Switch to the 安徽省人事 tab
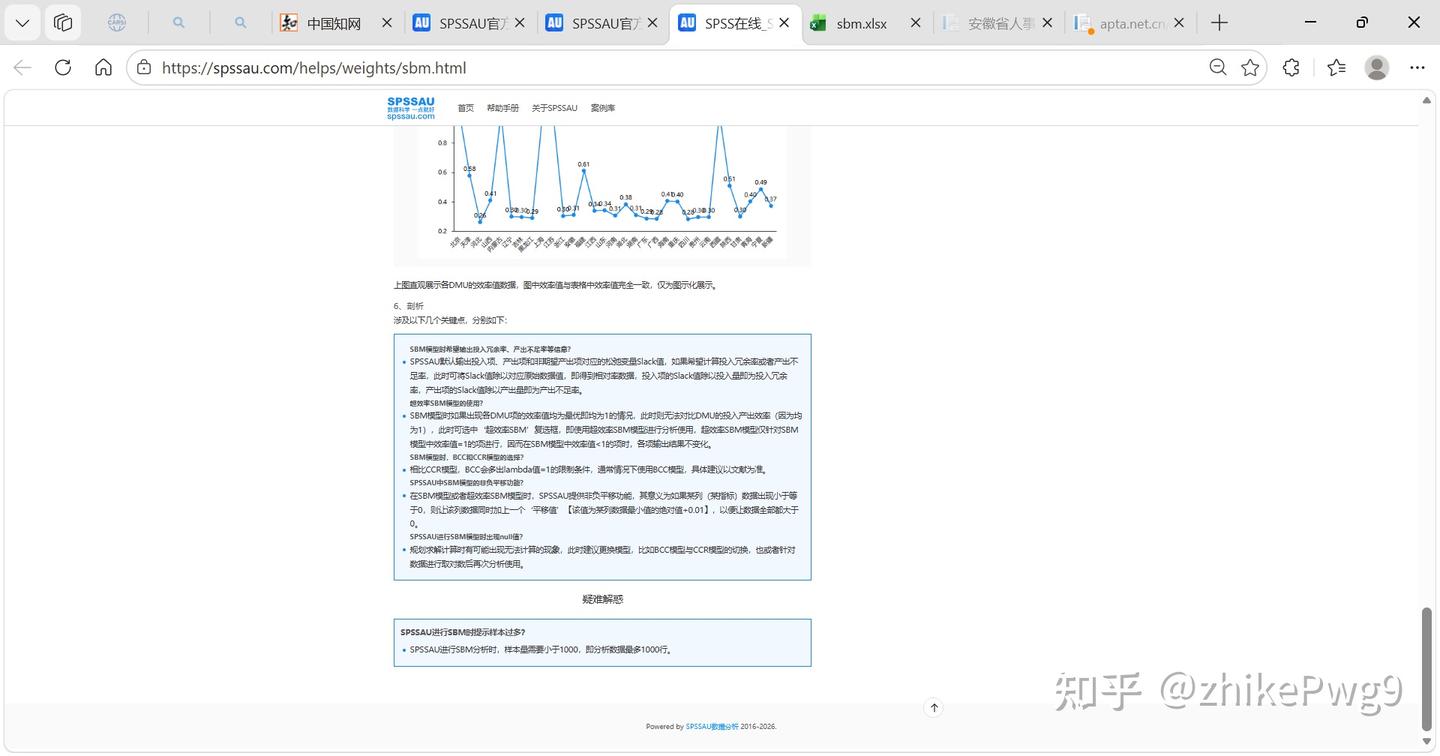 pos(988,23)
